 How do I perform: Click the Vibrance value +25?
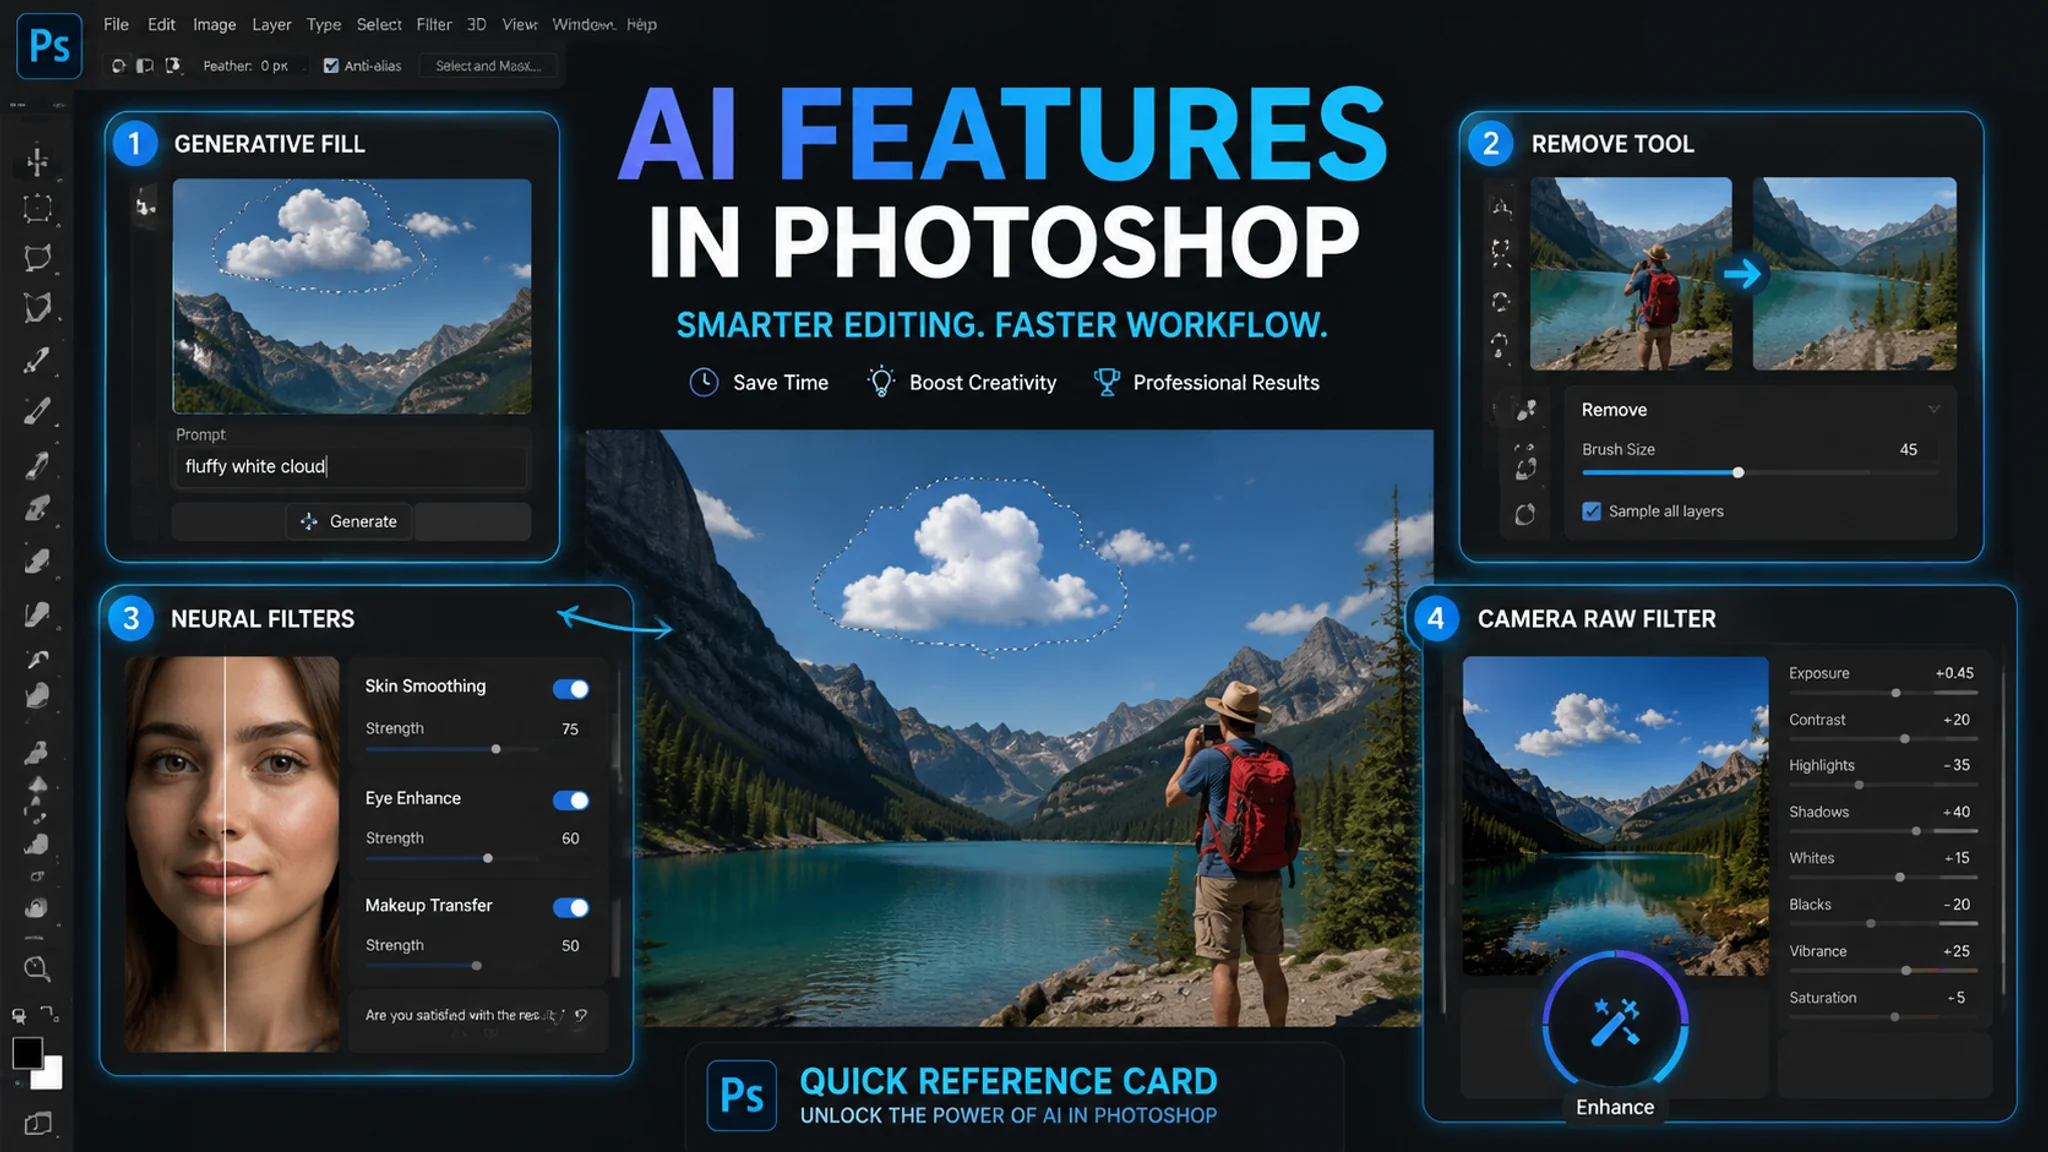[1956, 951]
